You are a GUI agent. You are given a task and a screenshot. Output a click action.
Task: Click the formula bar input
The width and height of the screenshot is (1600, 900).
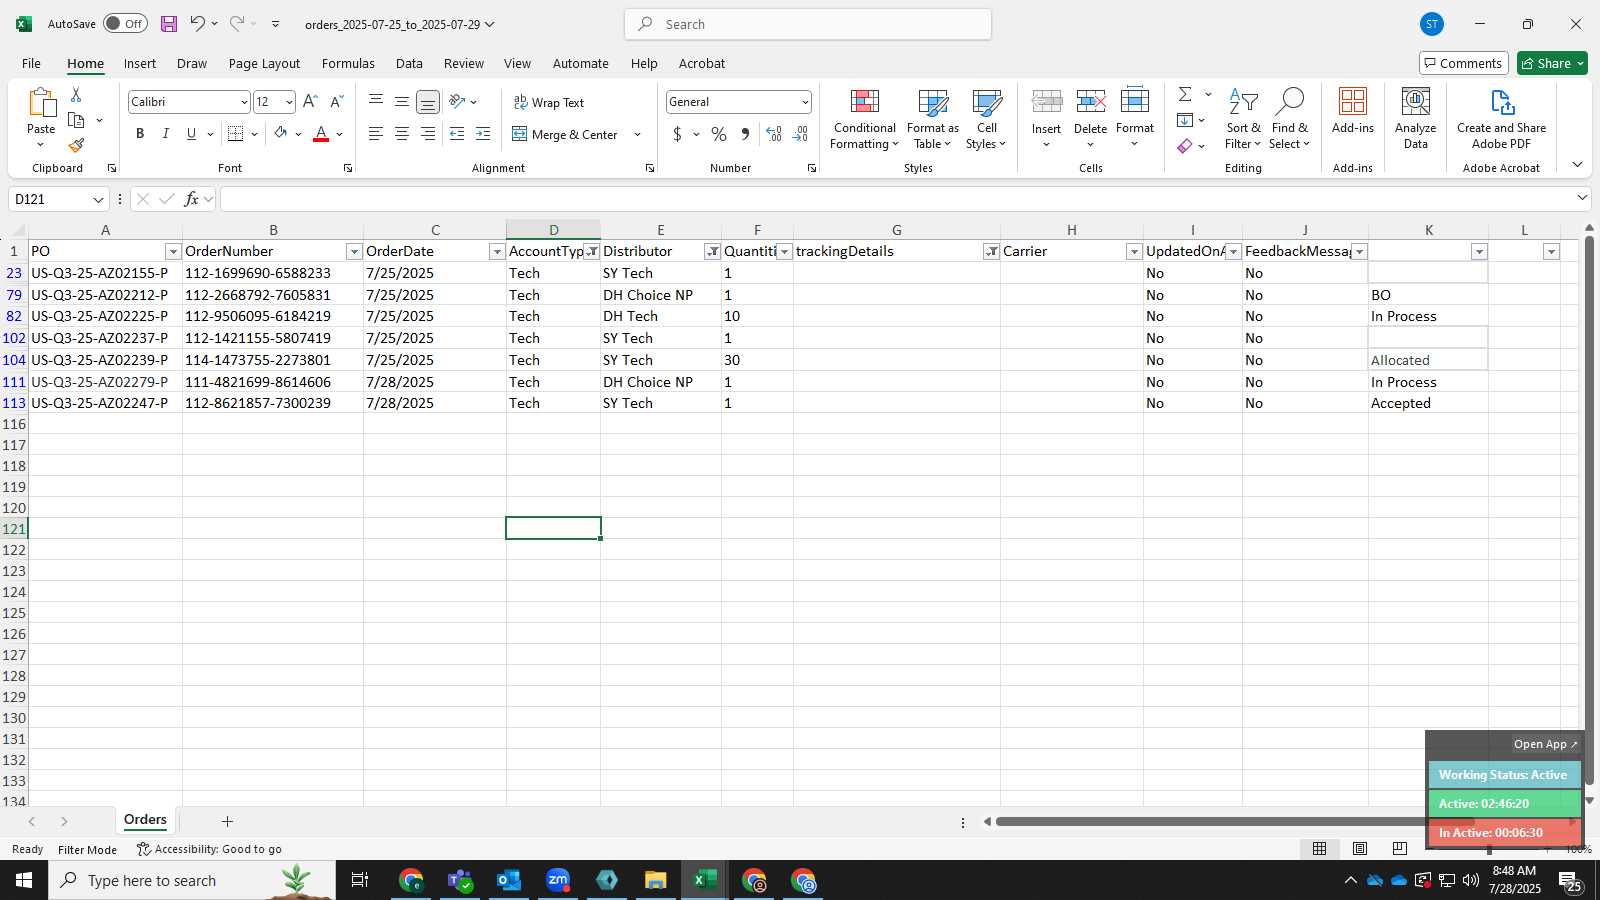coord(897,199)
